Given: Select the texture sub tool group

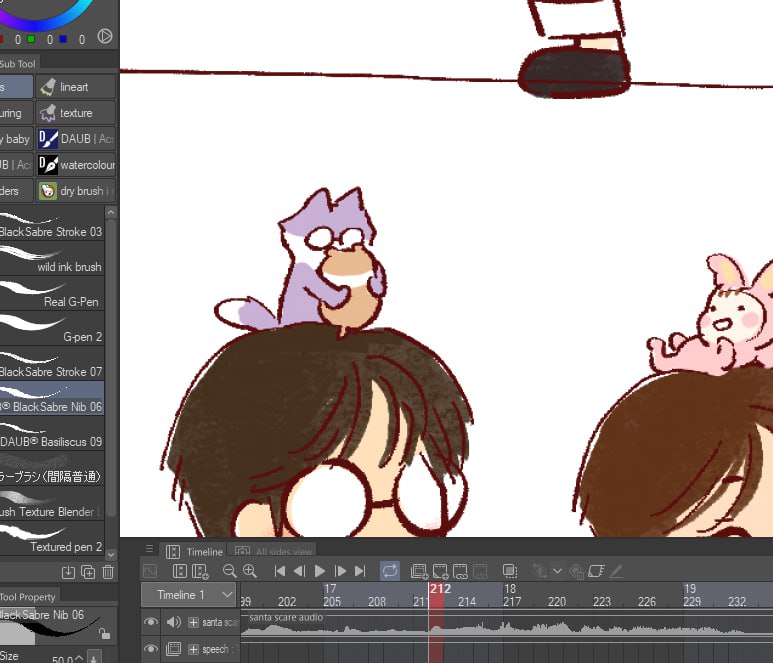Looking at the screenshot, I should click(75, 113).
